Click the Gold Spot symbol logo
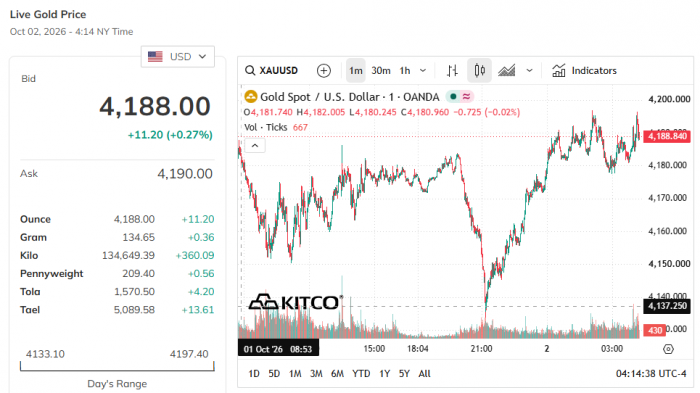Viewport: 700px width, 393px height. point(251,96)
